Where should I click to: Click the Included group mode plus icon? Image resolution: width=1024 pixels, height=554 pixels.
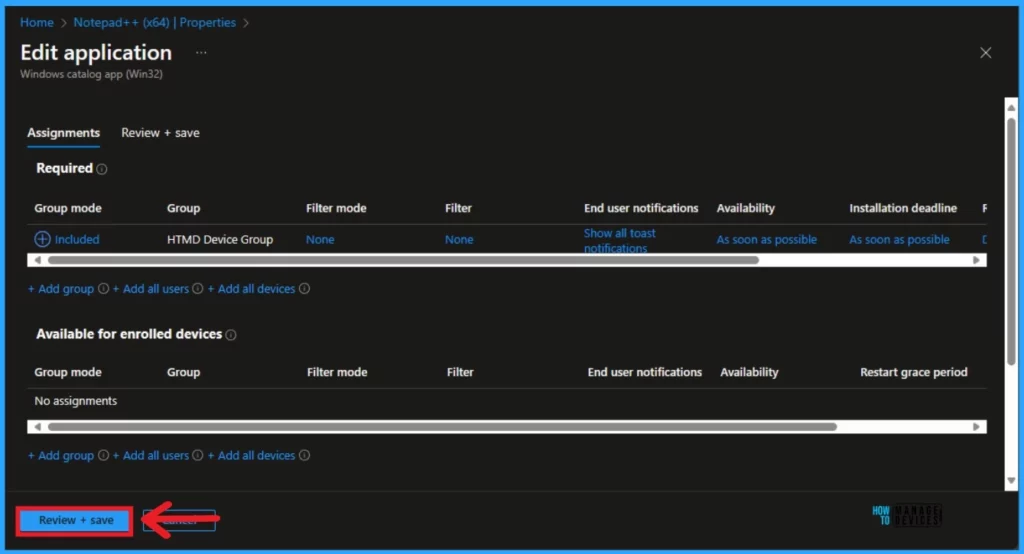(42, 239)
